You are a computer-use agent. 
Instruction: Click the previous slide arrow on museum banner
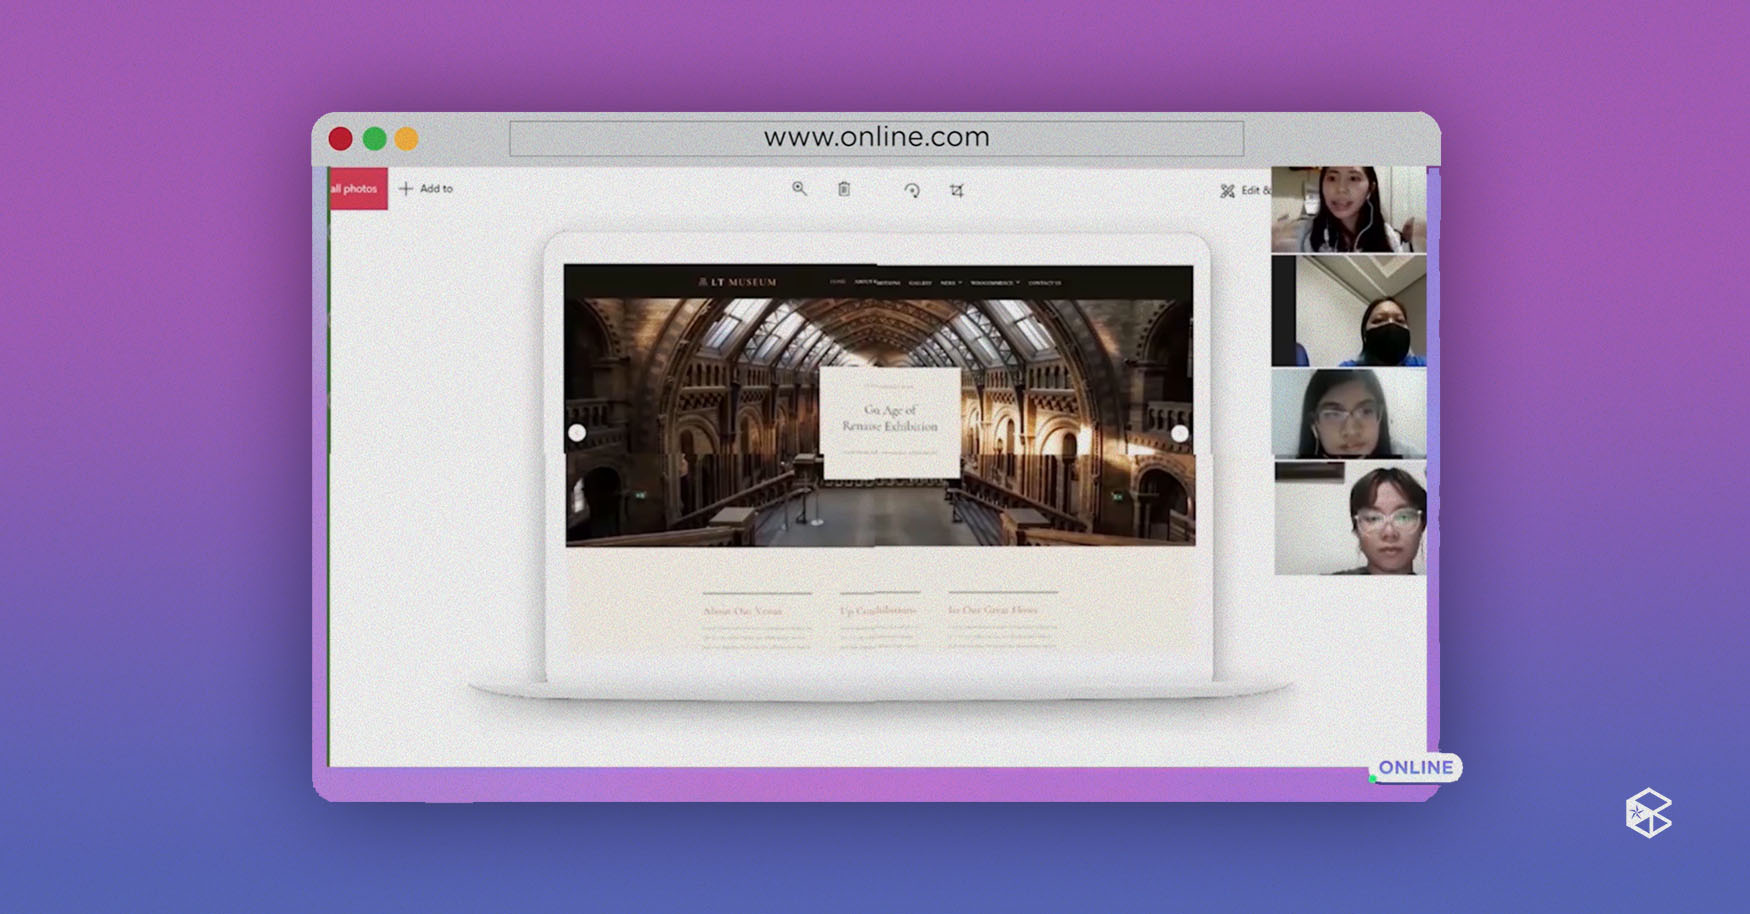click(577, 433)
